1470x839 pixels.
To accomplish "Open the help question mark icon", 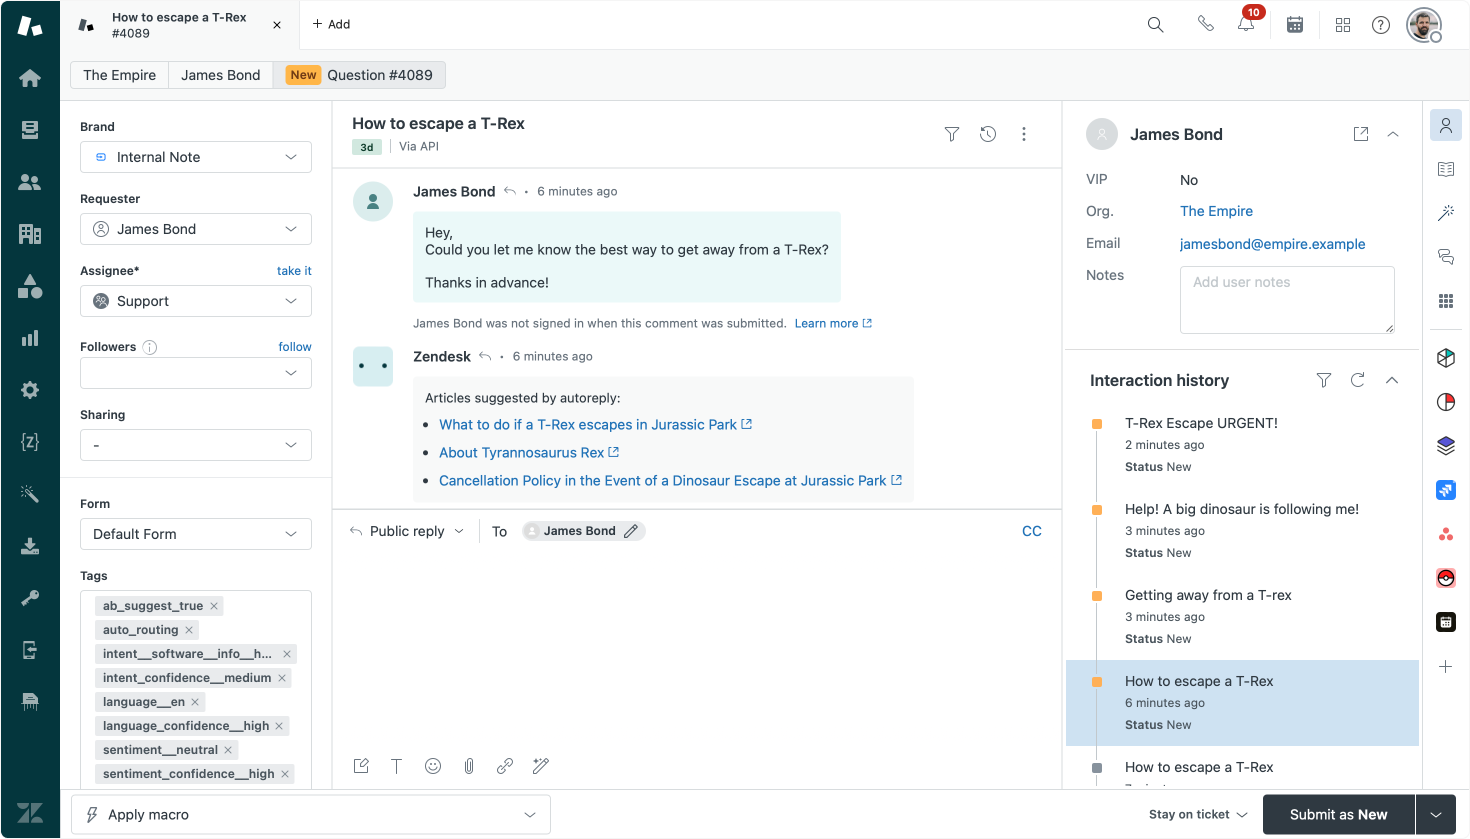I will (x=1381, y=25).
